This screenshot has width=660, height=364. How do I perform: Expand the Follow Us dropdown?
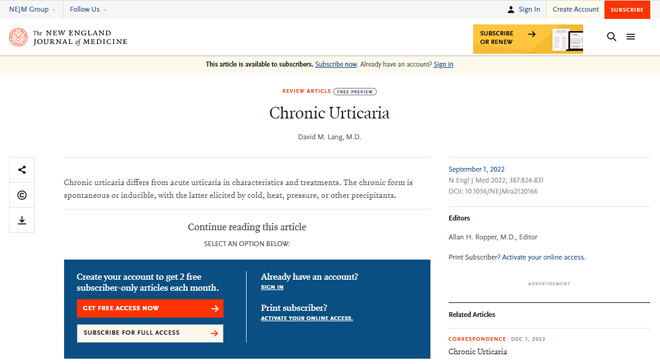click(x=88, y=9)
